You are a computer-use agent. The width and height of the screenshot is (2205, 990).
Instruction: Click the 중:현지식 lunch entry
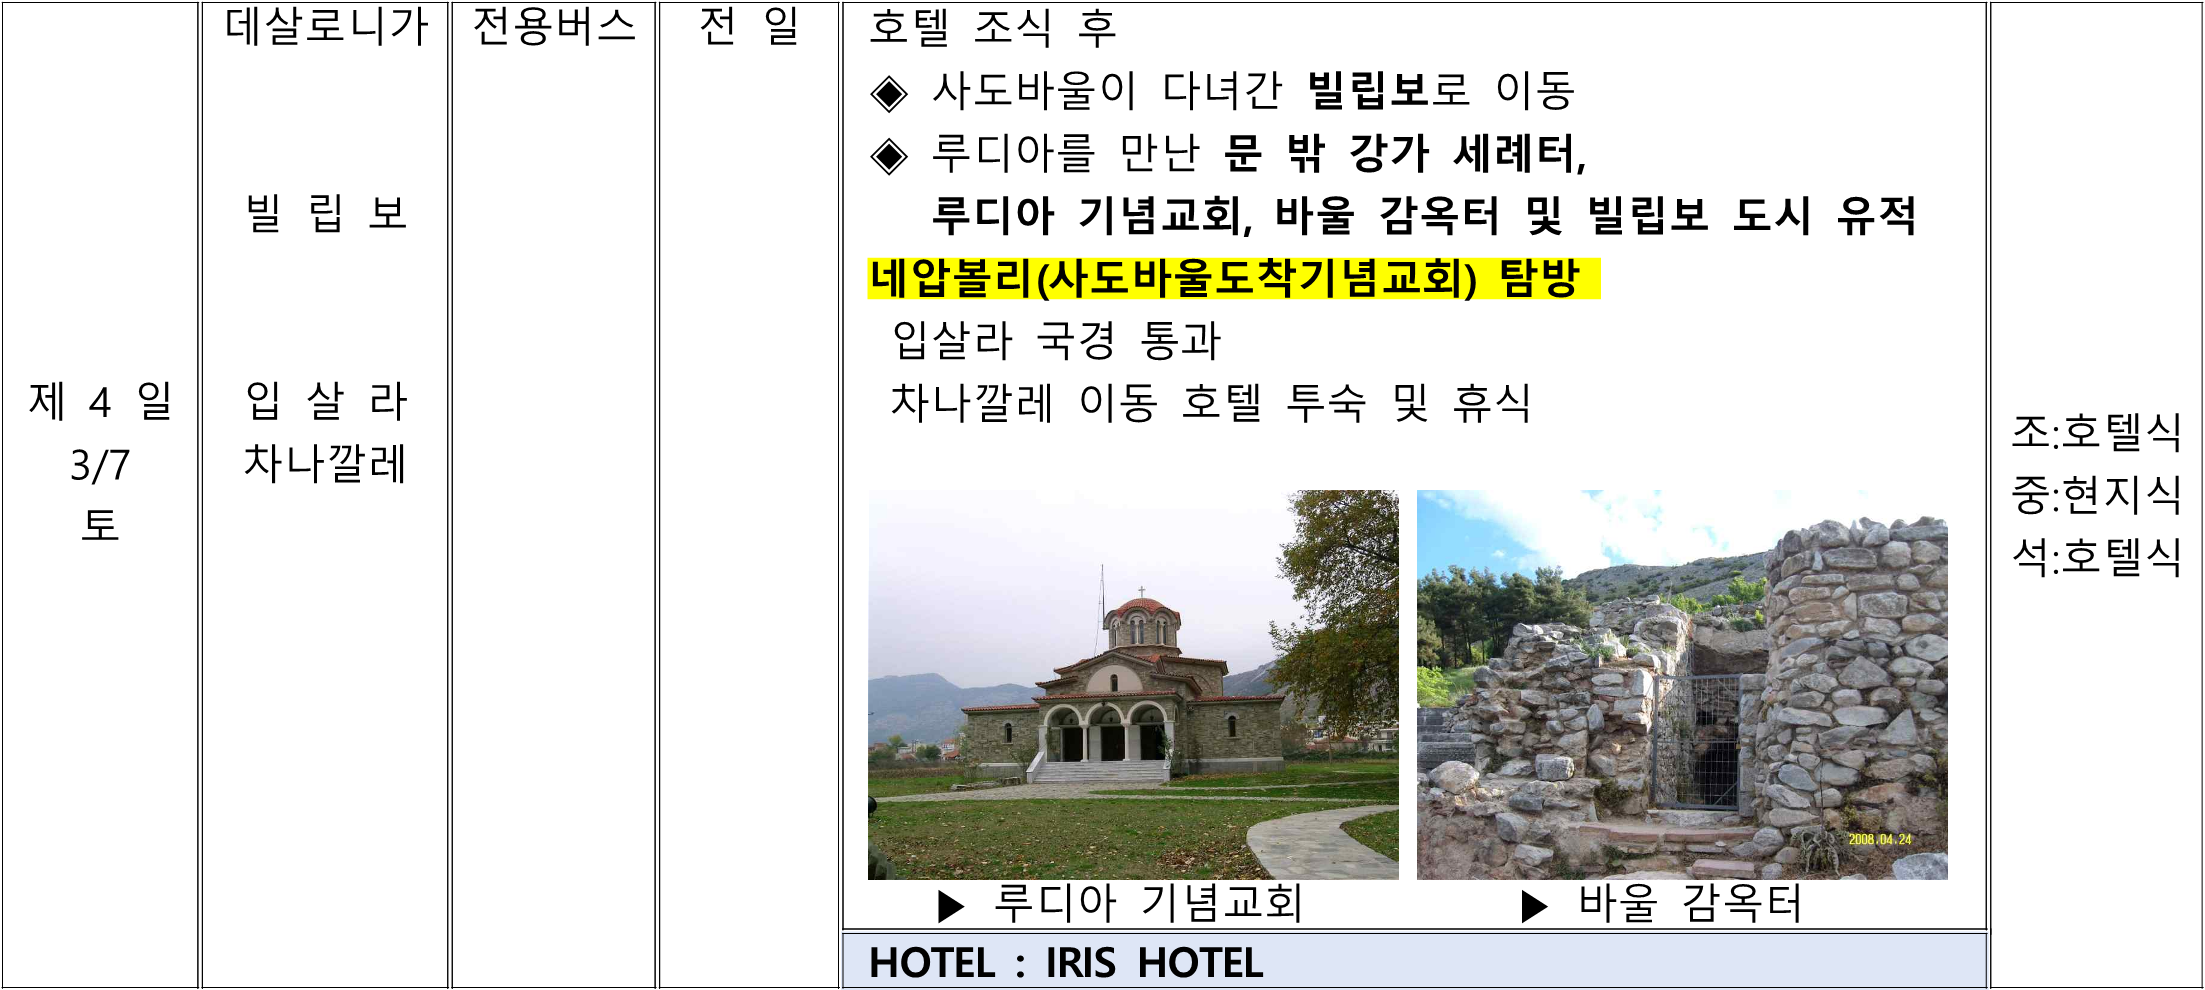click(2096, 494)
